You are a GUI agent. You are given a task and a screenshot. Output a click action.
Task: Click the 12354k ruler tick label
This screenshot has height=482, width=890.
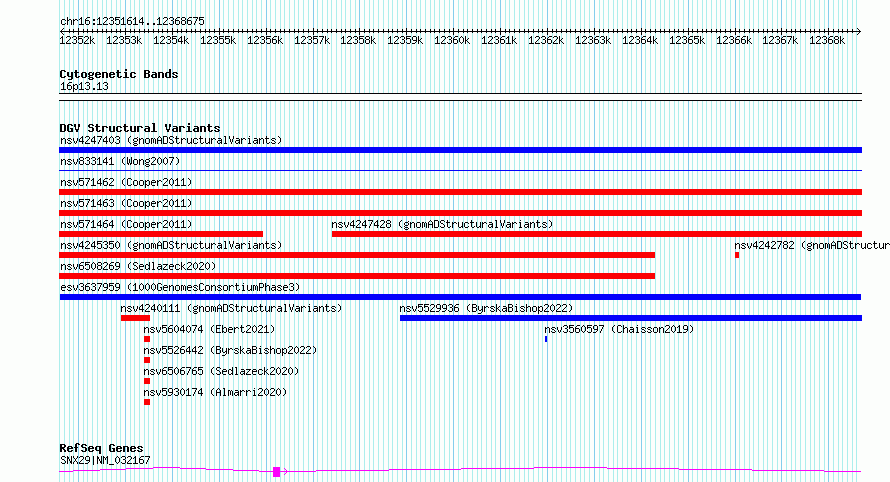click(x=171, y=40)
